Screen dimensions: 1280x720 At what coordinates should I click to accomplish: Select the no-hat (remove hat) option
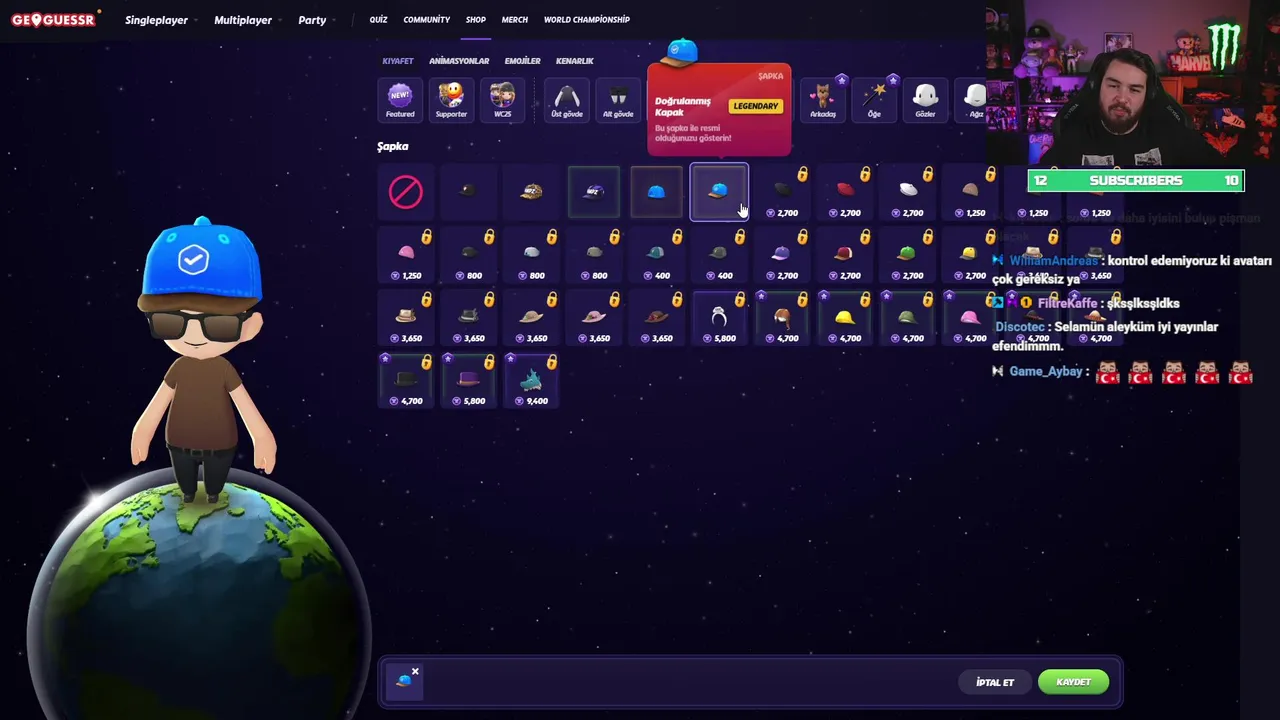click(x=406, y=192)
